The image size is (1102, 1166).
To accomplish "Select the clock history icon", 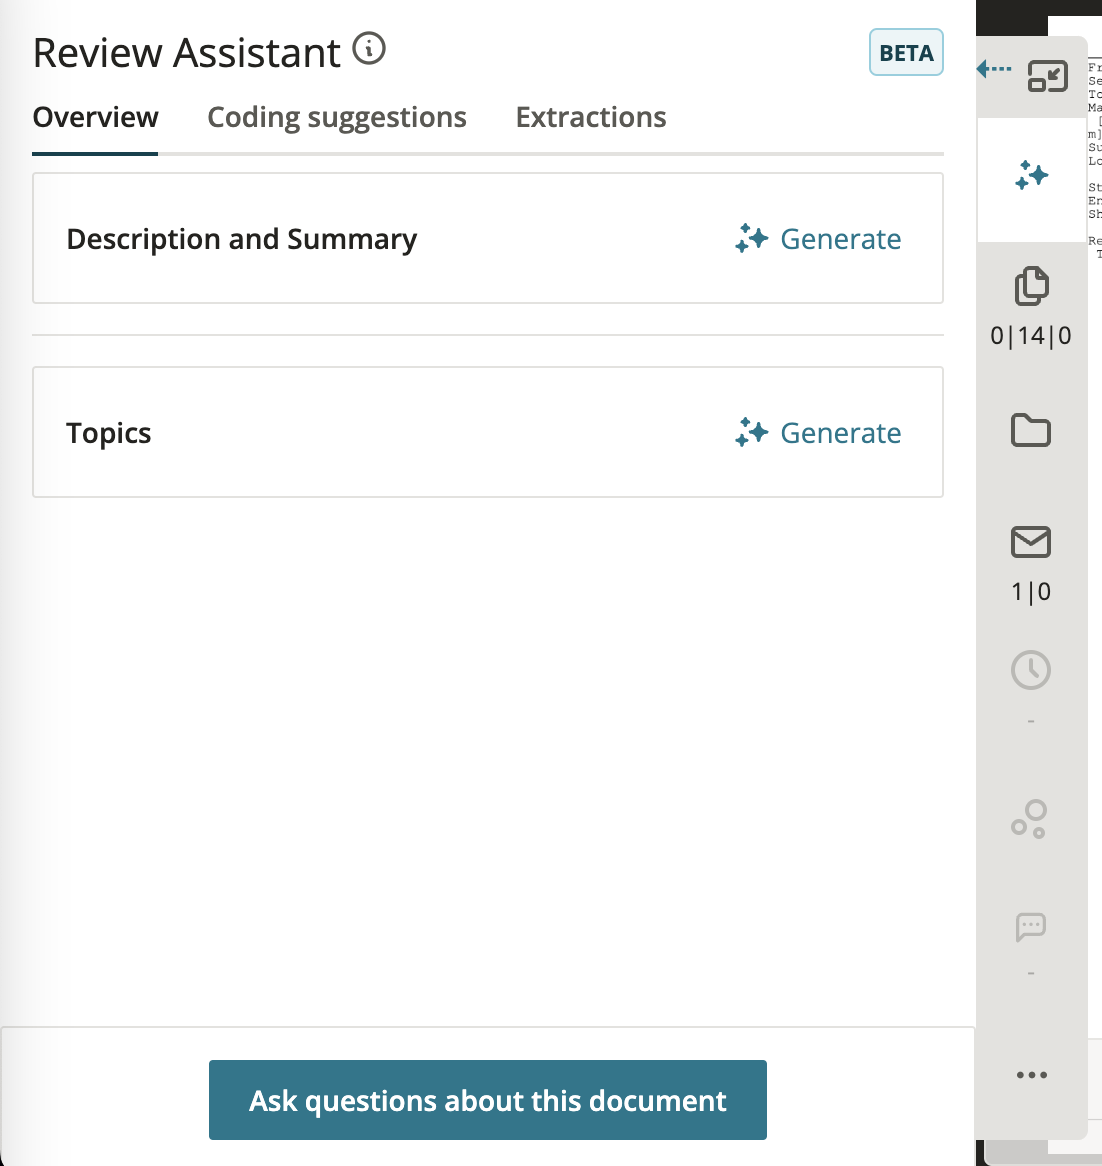I will [x=1031, y=671].
